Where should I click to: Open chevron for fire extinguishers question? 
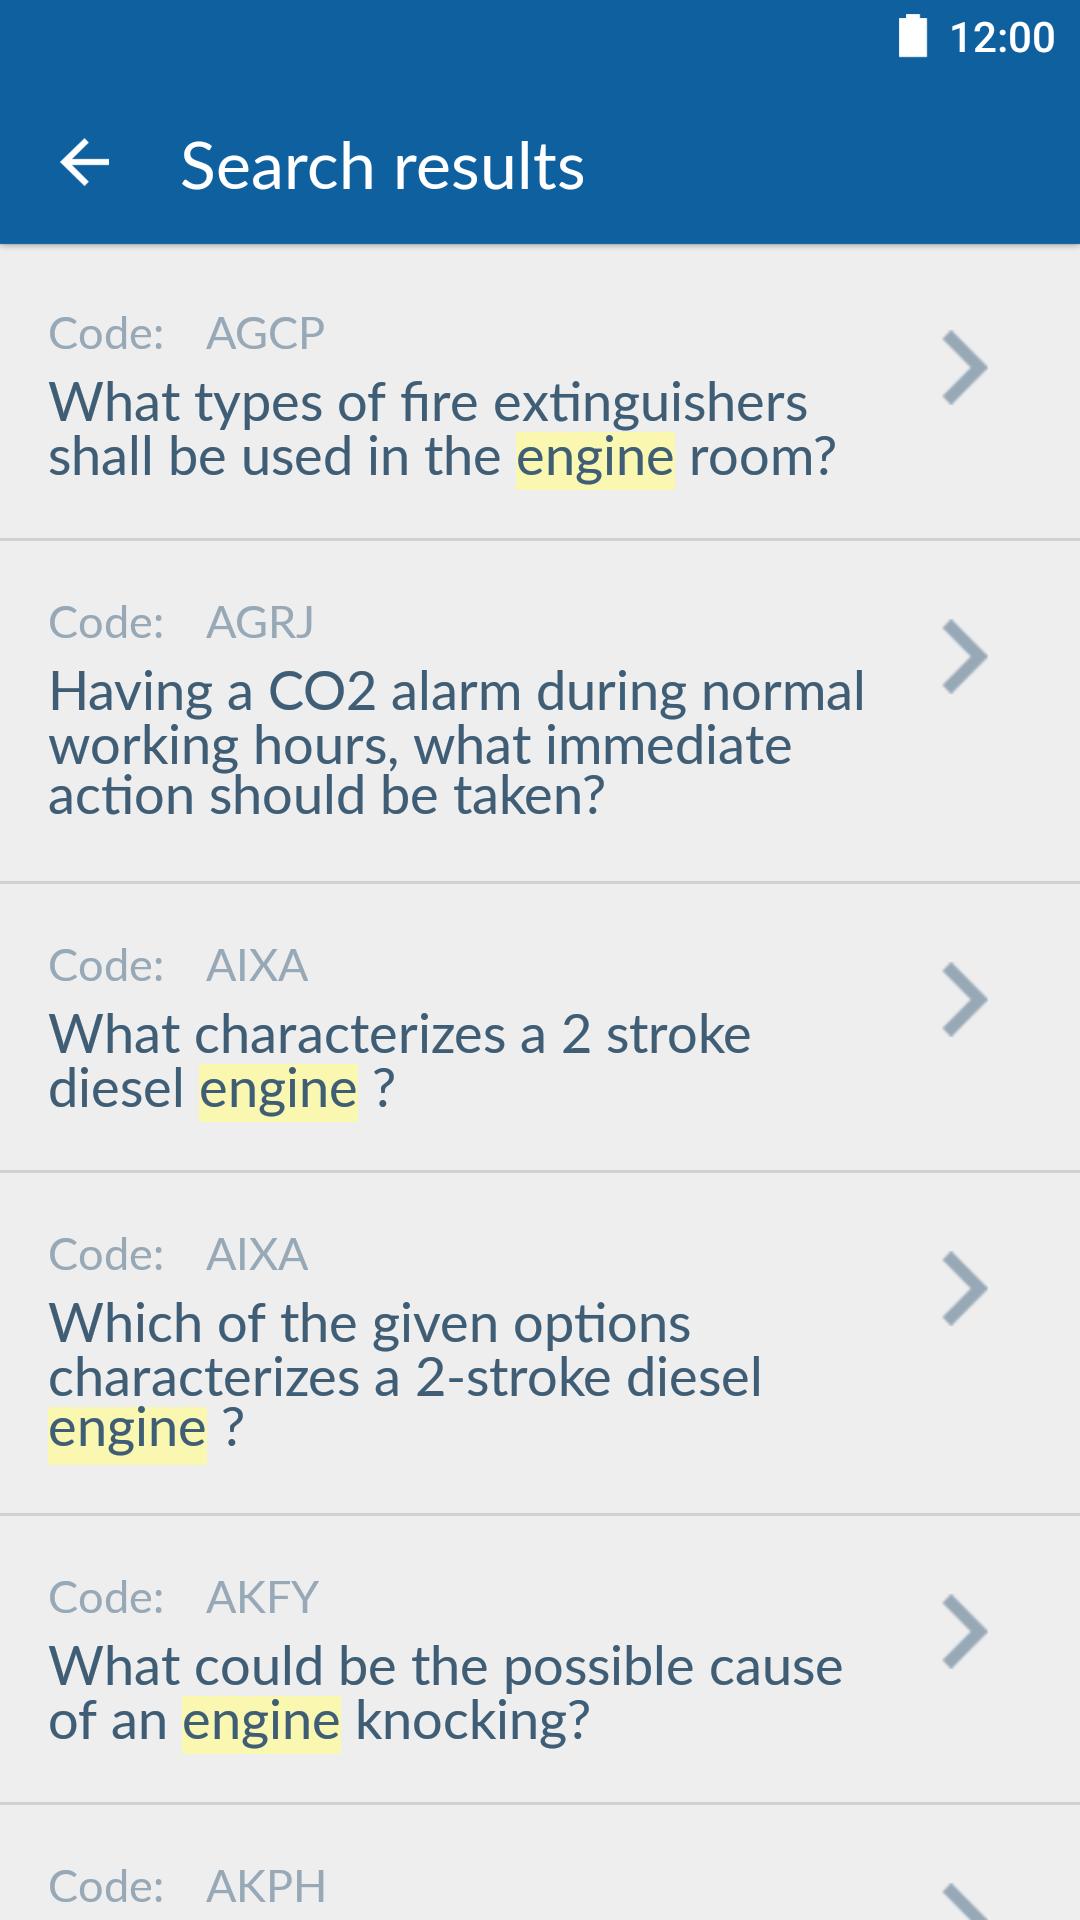click(x=965, y=368)
